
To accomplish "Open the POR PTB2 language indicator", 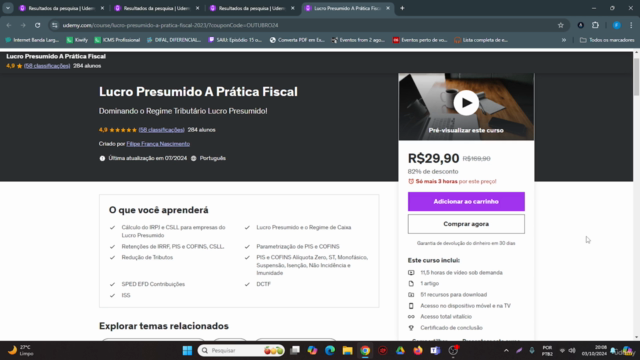I will [x=547, y=351].
